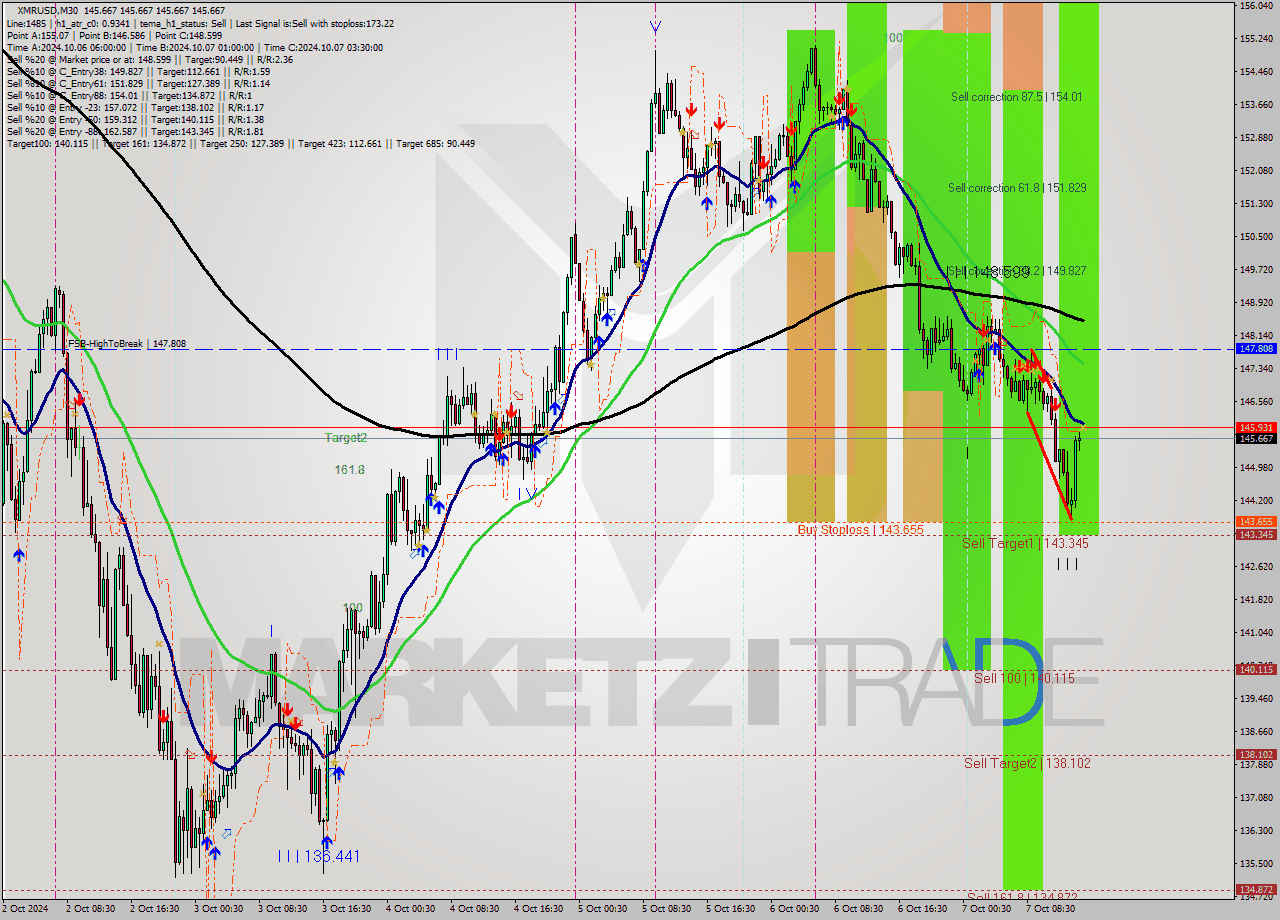Click the '5 Oct 08:30' time axis label
The image size is (1280, 920).
[x=666, y=909]
